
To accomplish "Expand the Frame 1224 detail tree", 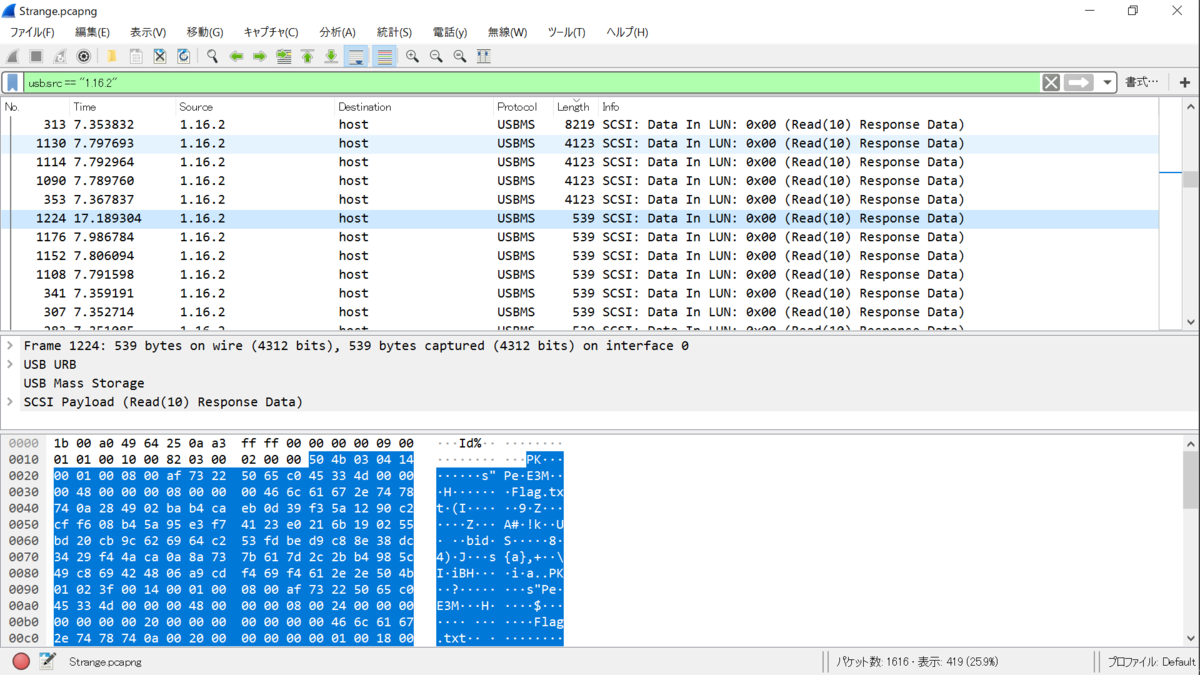I will [10, 346].
